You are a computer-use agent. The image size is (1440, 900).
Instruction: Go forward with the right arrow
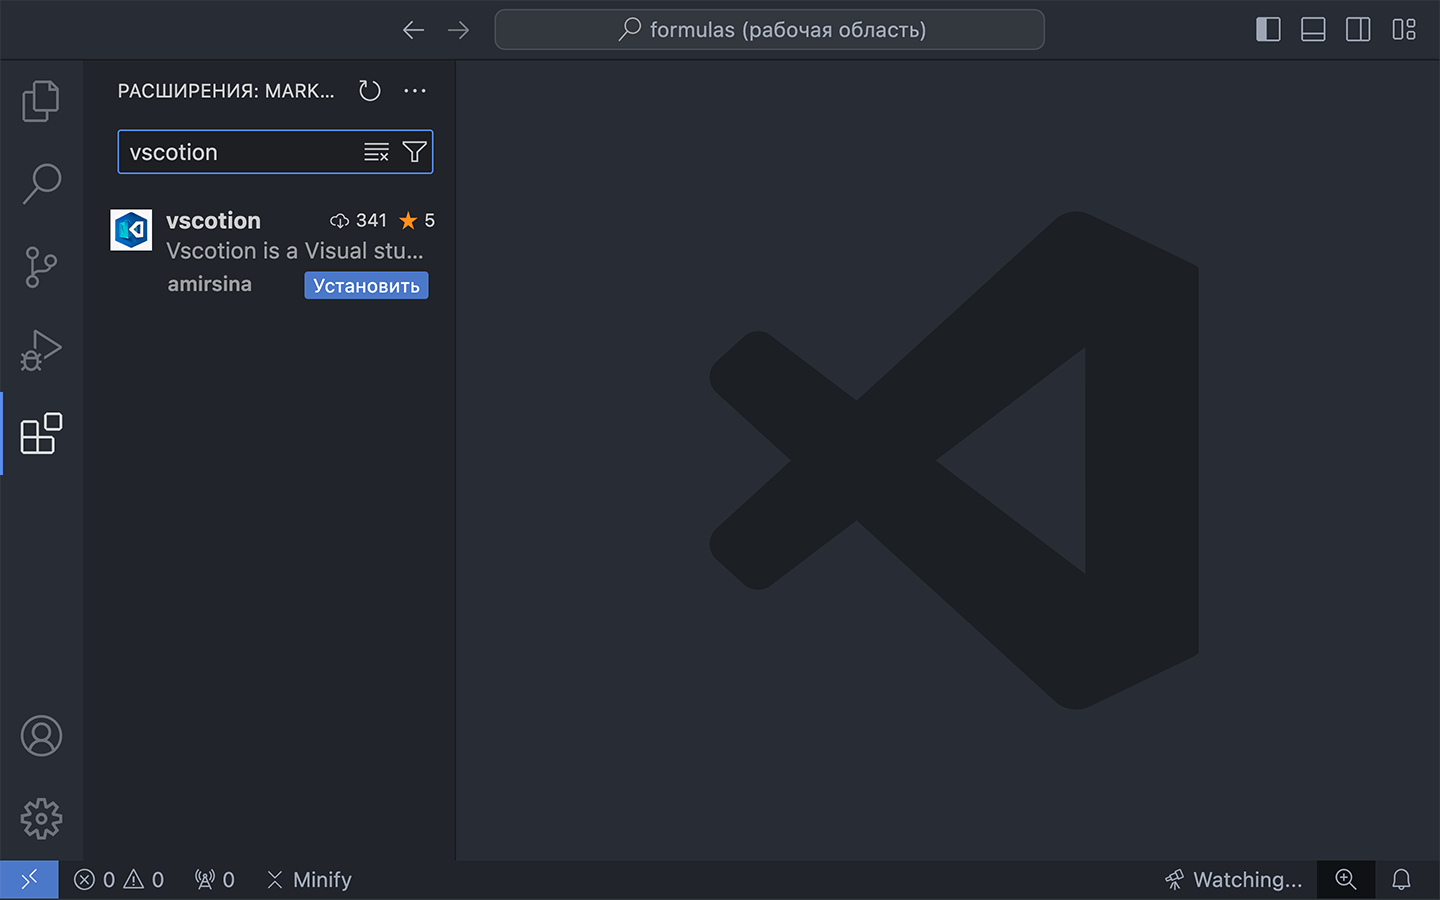pos(458,30)
